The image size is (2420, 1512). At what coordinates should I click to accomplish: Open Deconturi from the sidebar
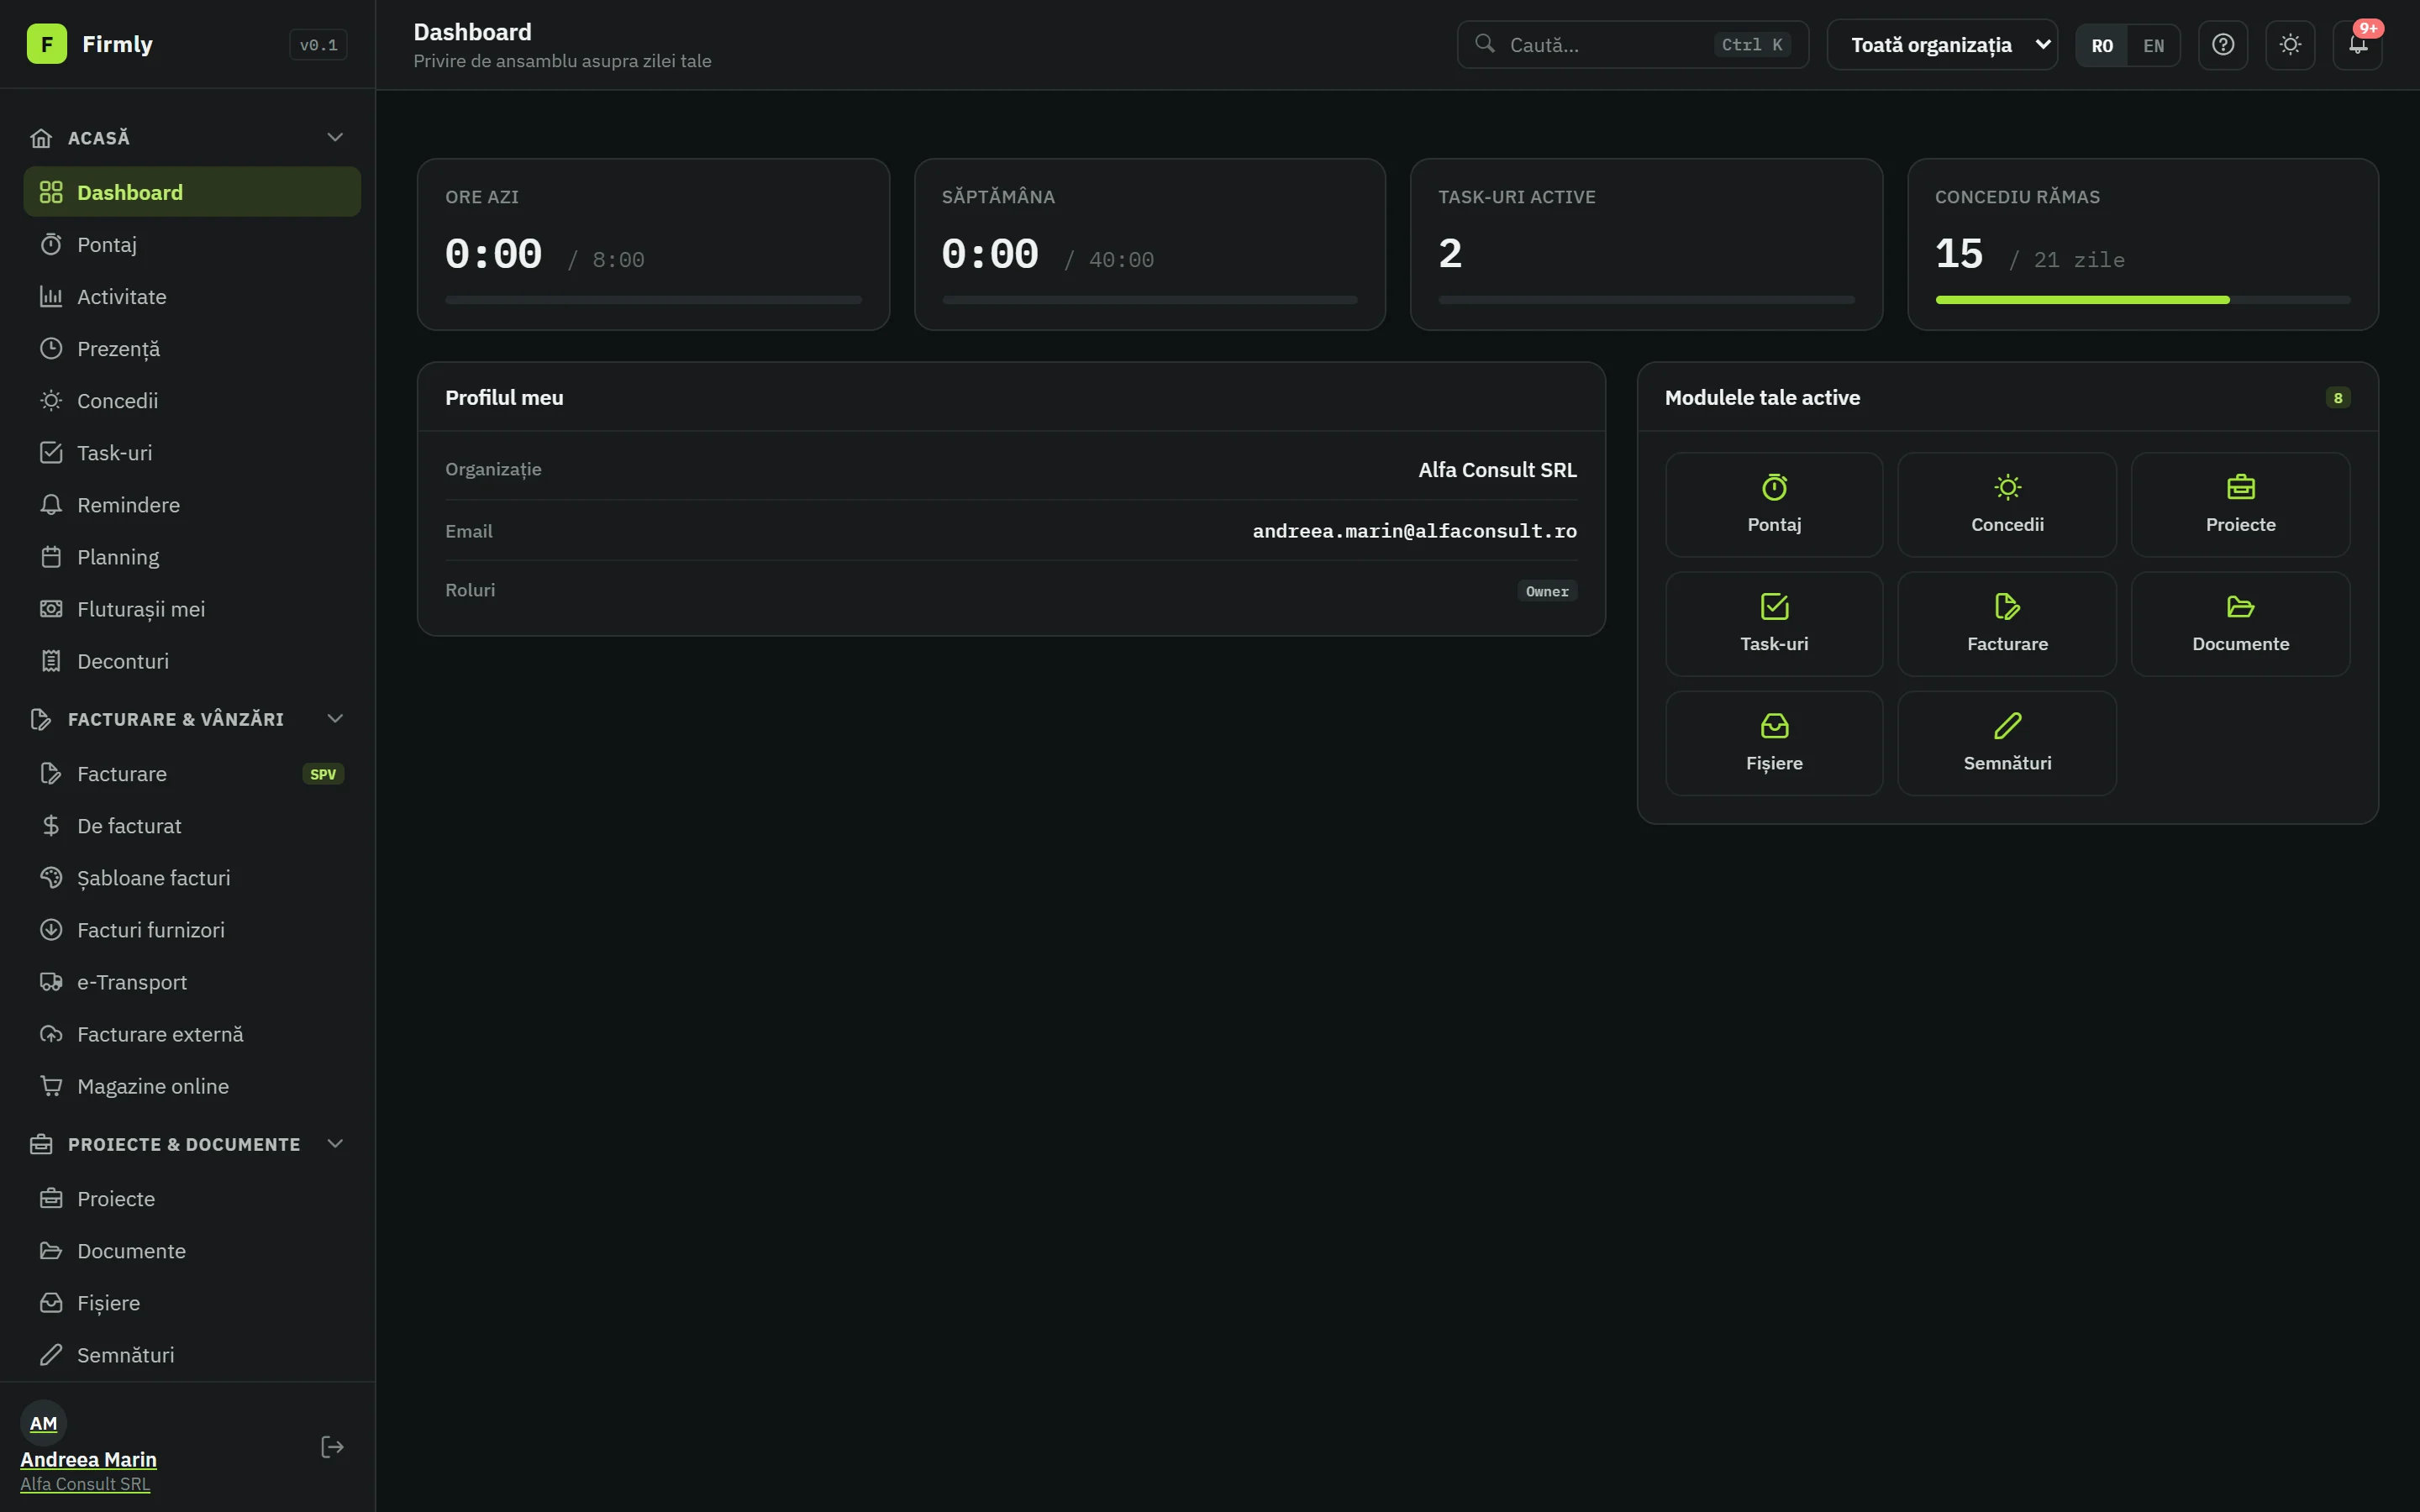(x=192, y=661)
